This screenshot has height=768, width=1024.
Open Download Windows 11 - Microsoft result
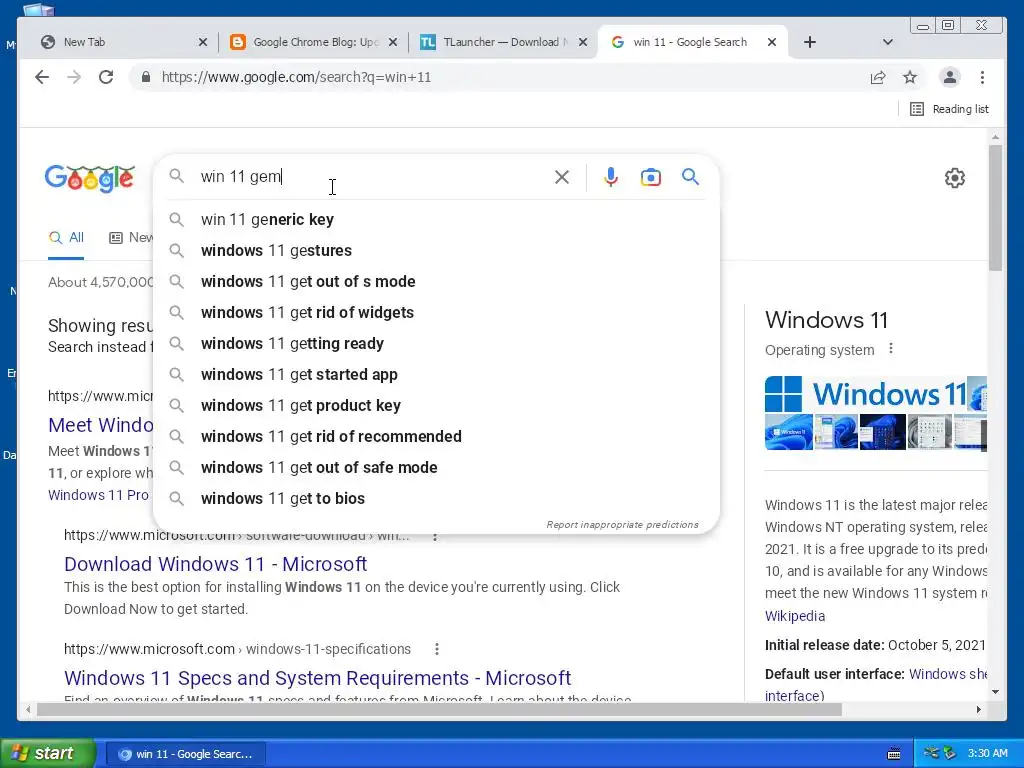pos(216,564)
